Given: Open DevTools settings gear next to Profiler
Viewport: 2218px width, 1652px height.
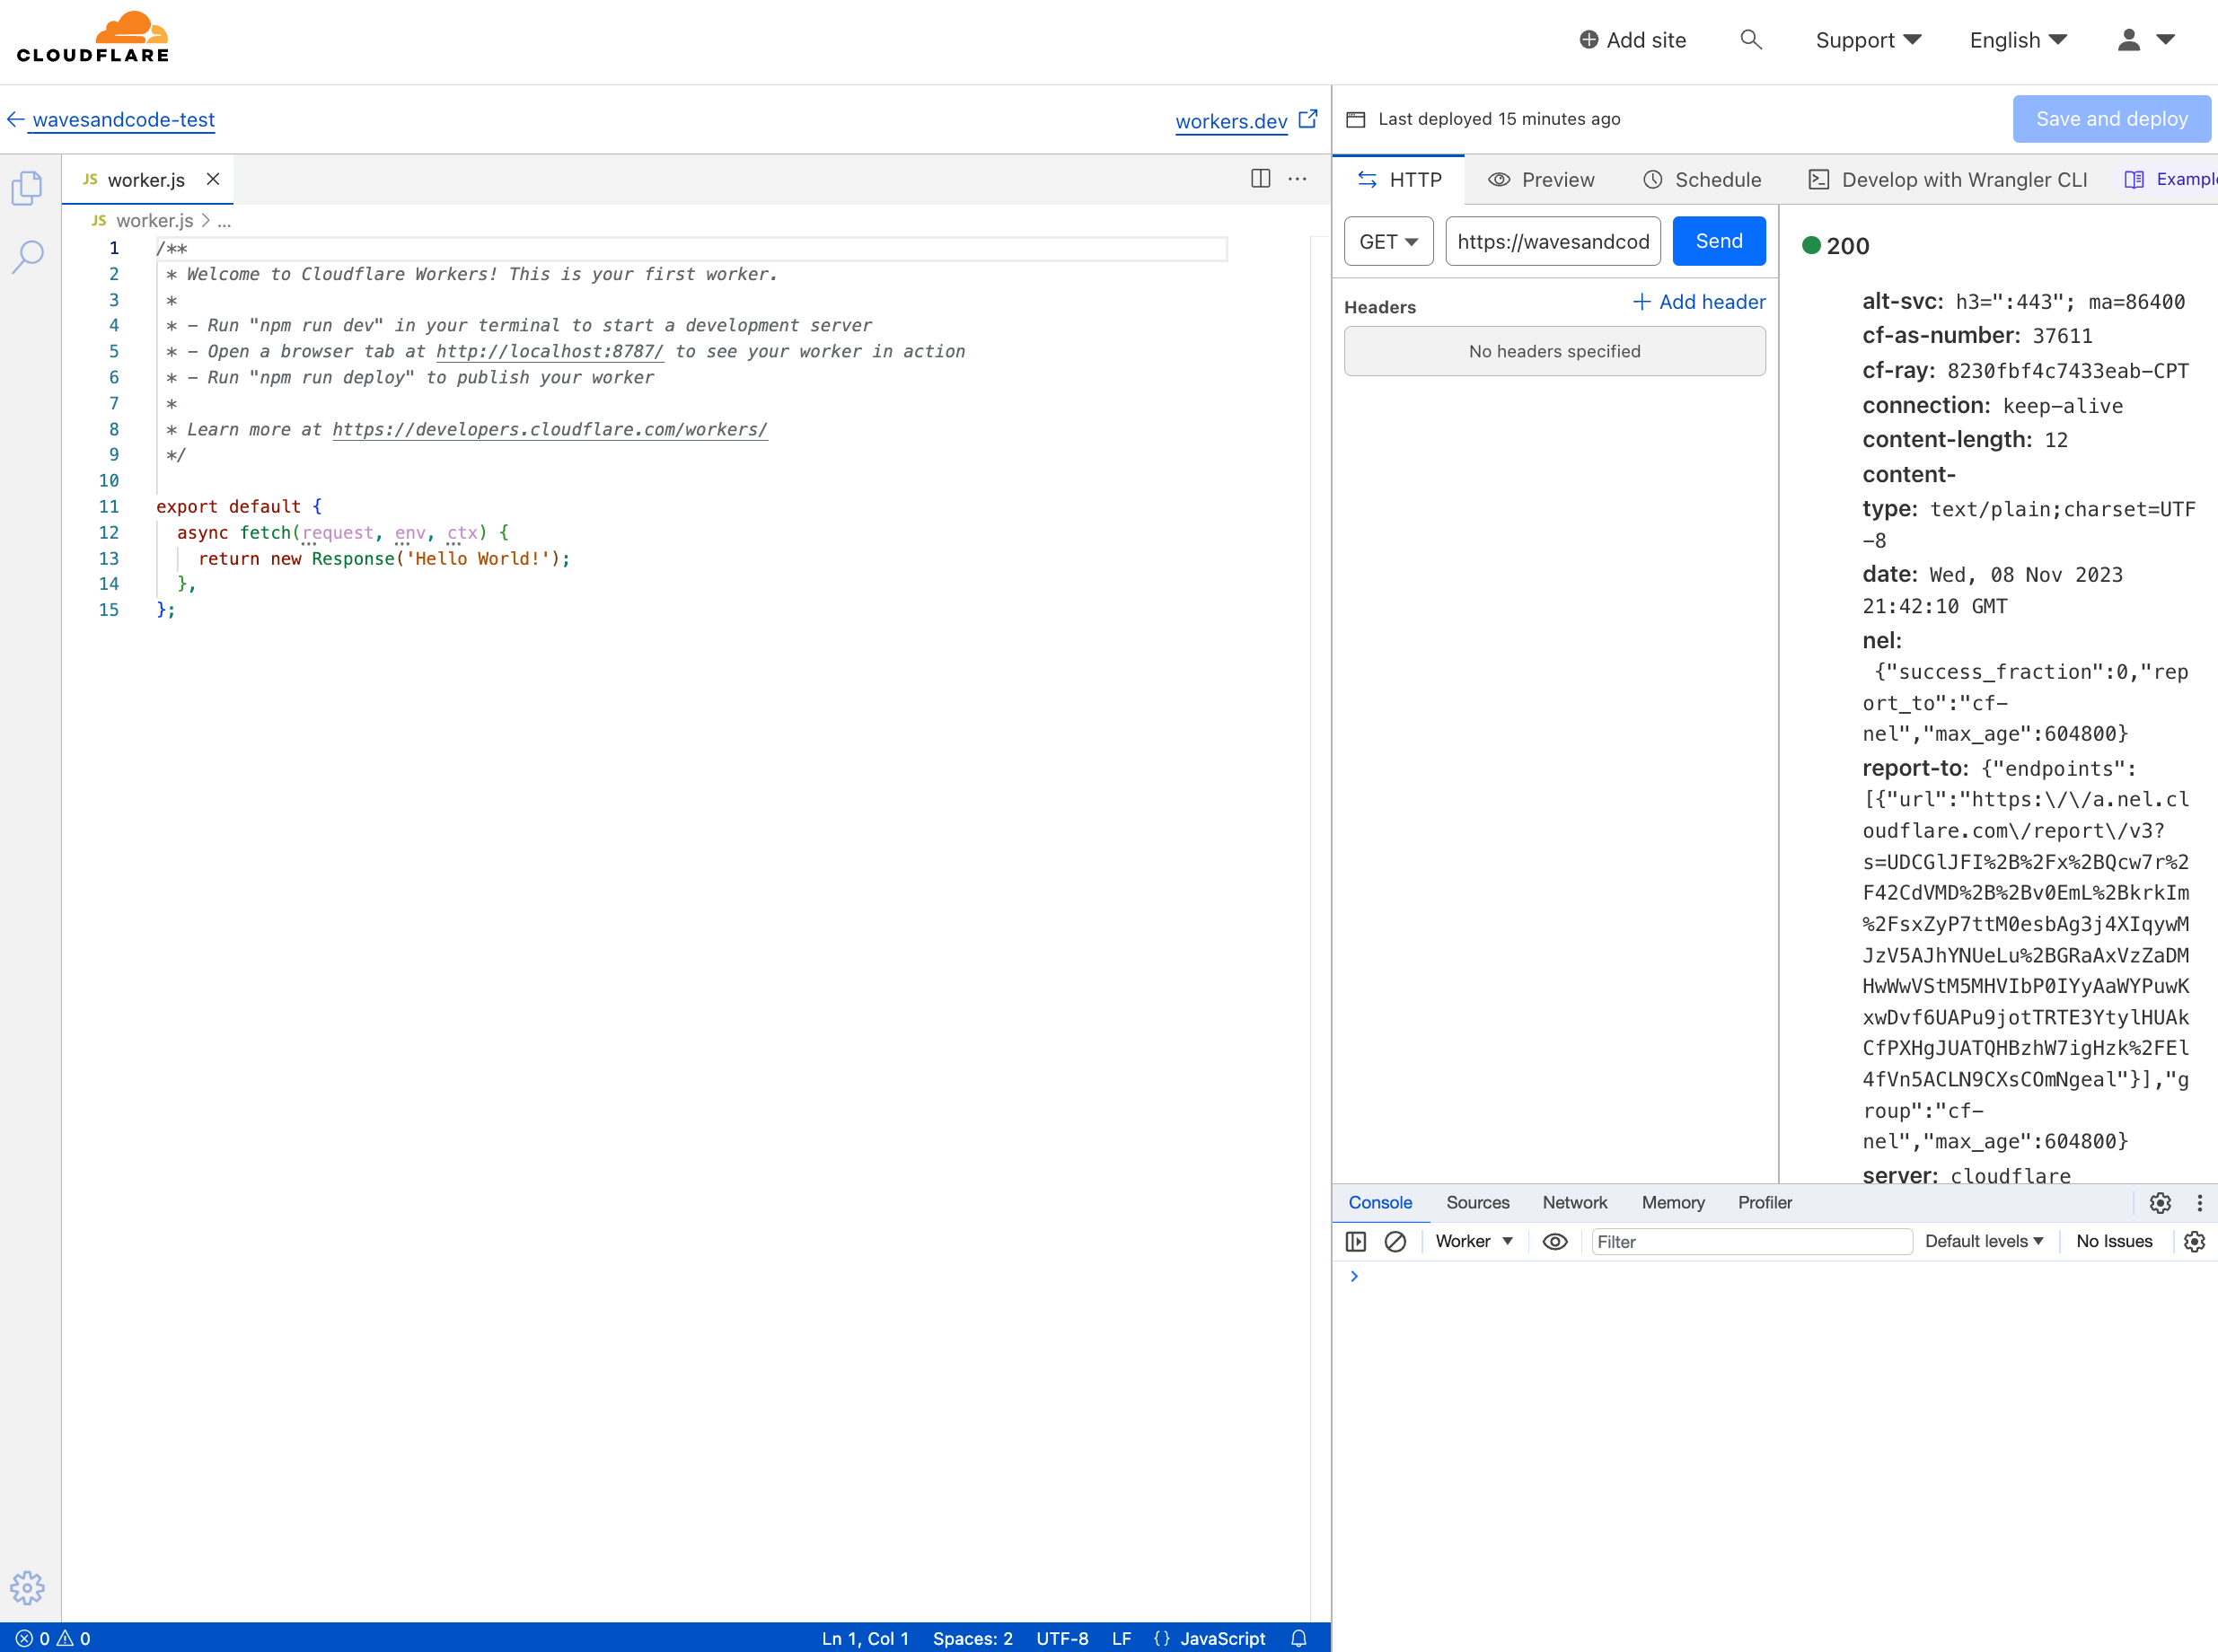Looking at the screenshot, I should tap(2160, 1203).
